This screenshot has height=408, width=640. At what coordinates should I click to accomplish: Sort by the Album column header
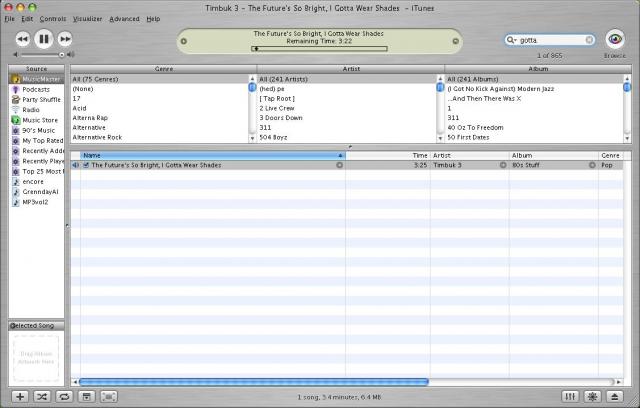click(x=554, y=155)
